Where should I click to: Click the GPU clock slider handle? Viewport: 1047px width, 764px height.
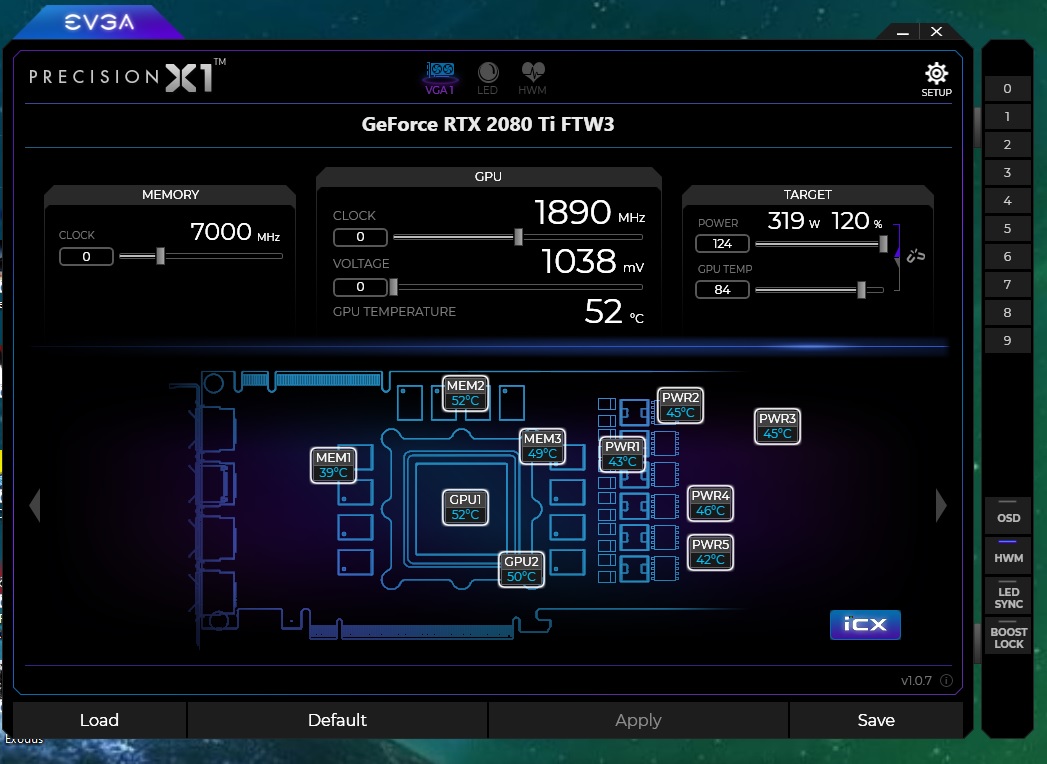[x=518, y=236]
